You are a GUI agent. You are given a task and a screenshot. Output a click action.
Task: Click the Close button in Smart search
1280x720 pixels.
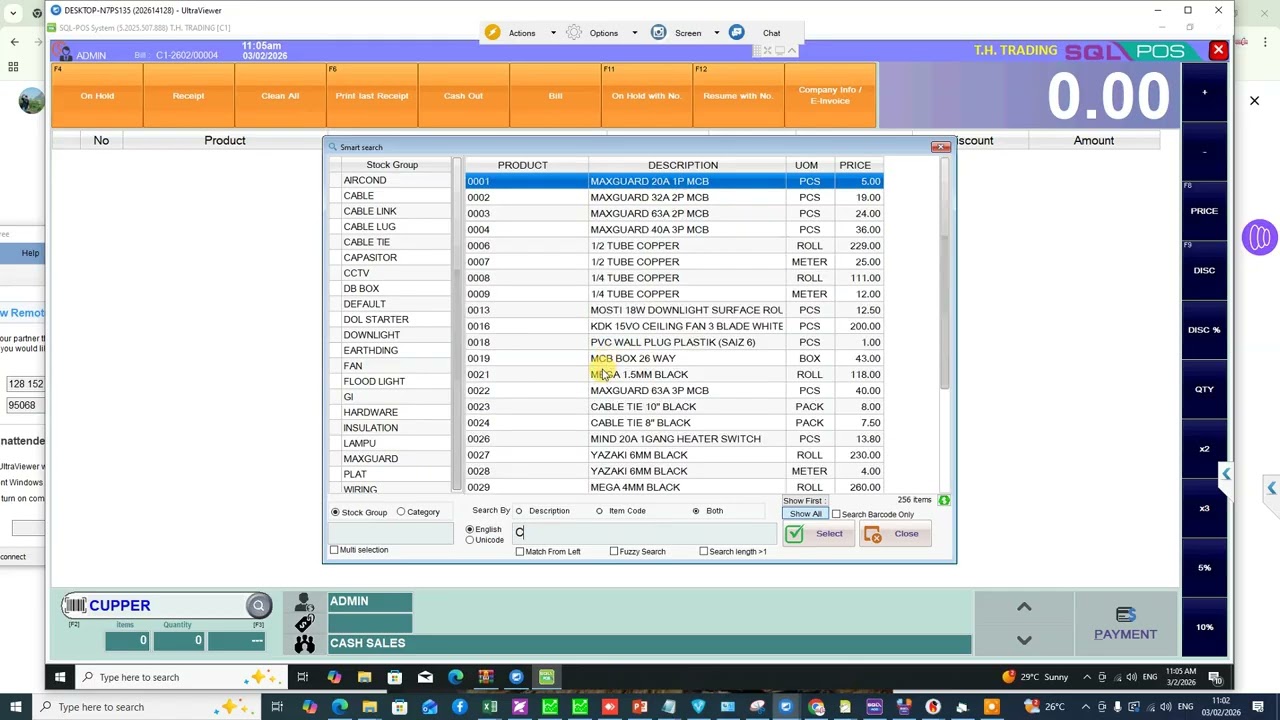tap(895, 534)
